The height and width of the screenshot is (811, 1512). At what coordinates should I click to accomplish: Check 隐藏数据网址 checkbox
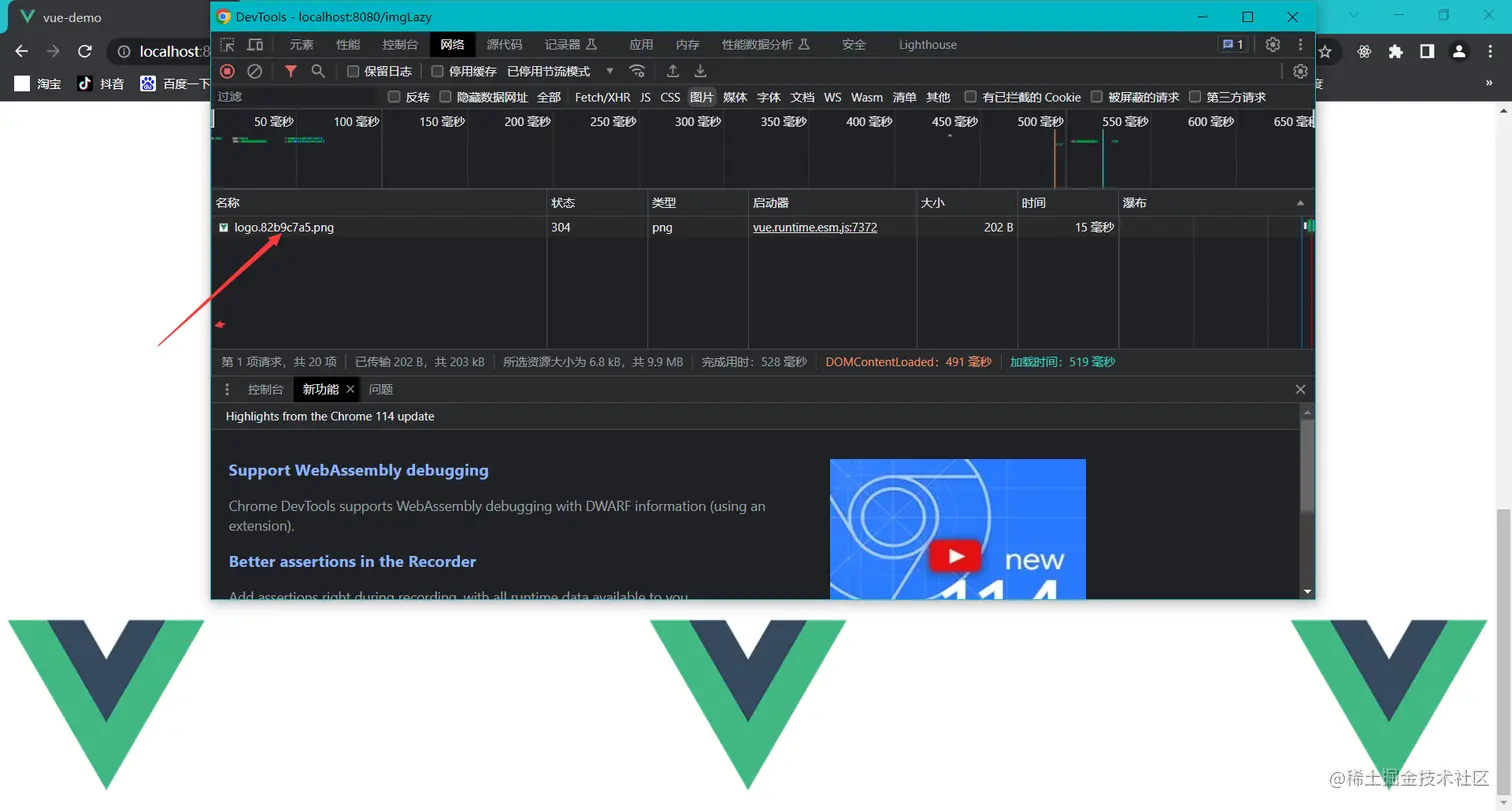tap(446, 97)
